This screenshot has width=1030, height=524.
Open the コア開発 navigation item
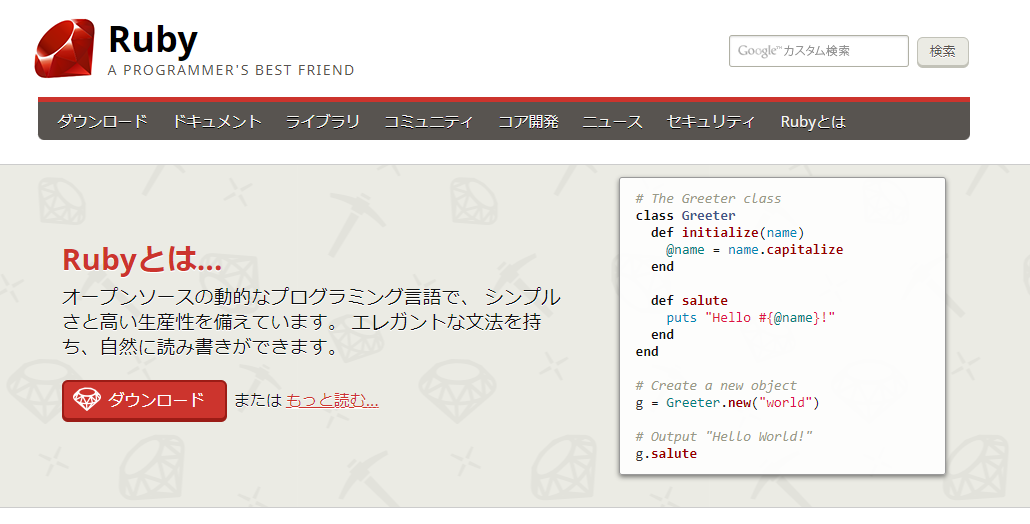[x=528, y=121]
